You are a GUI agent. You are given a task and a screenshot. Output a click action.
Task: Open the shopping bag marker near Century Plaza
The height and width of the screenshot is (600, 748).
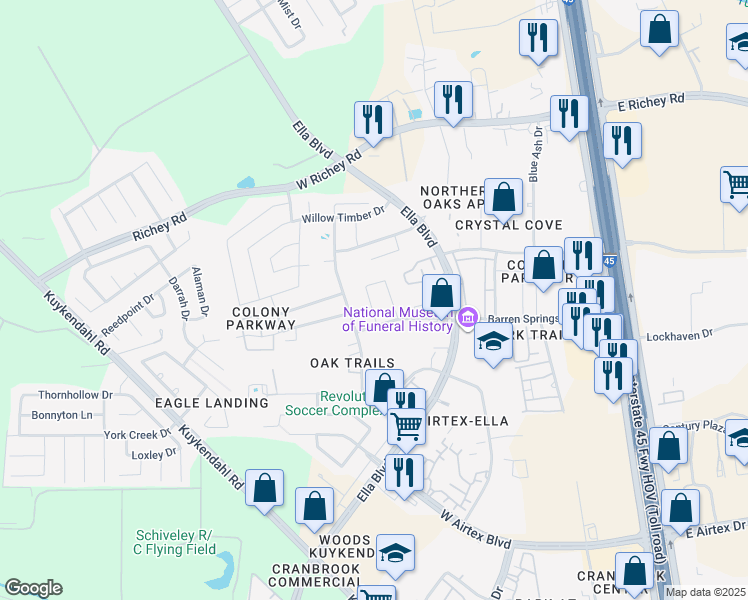pyautogui.click(x=670, y=445)
